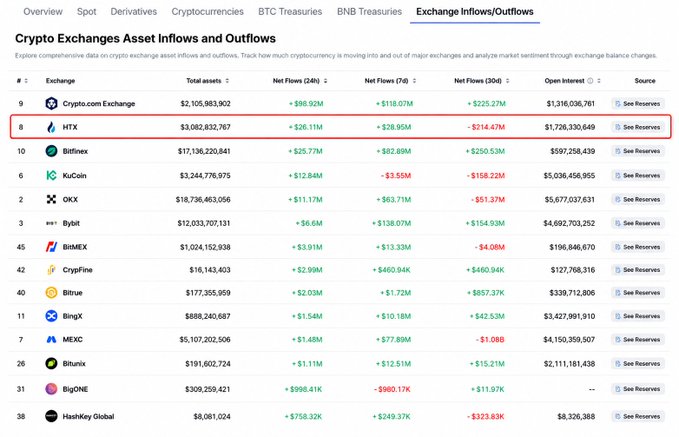Click the Bitrue logo icon
The image size is (679, 437).
tap(51, 293)
